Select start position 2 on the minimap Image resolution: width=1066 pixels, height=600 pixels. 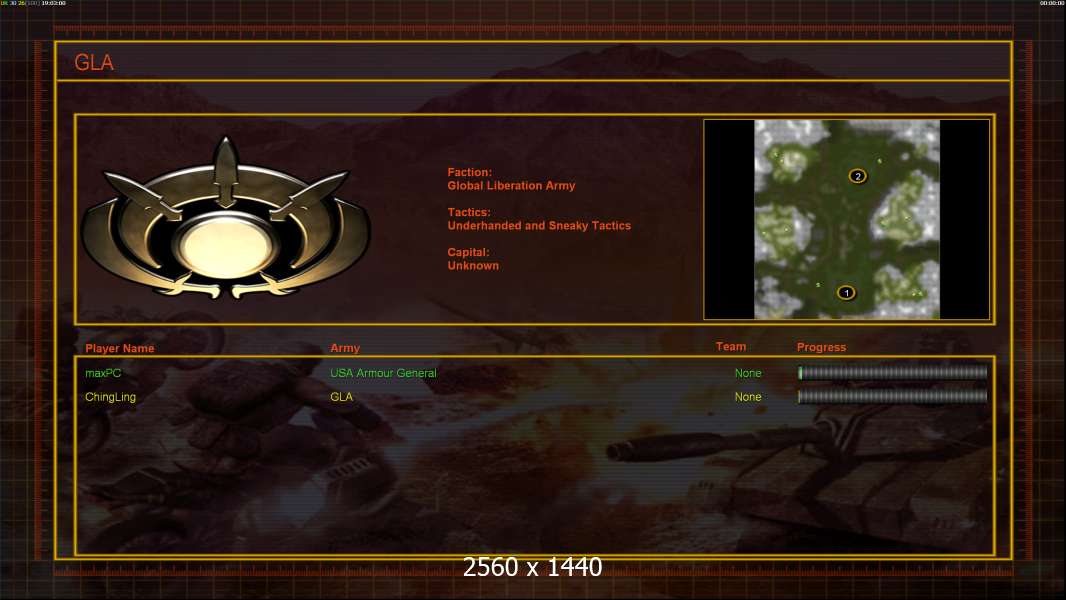click(x=858, y=176)
